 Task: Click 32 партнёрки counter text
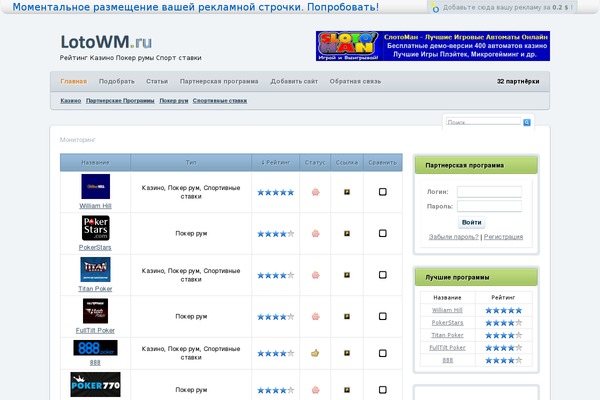[x=518, y=81]
